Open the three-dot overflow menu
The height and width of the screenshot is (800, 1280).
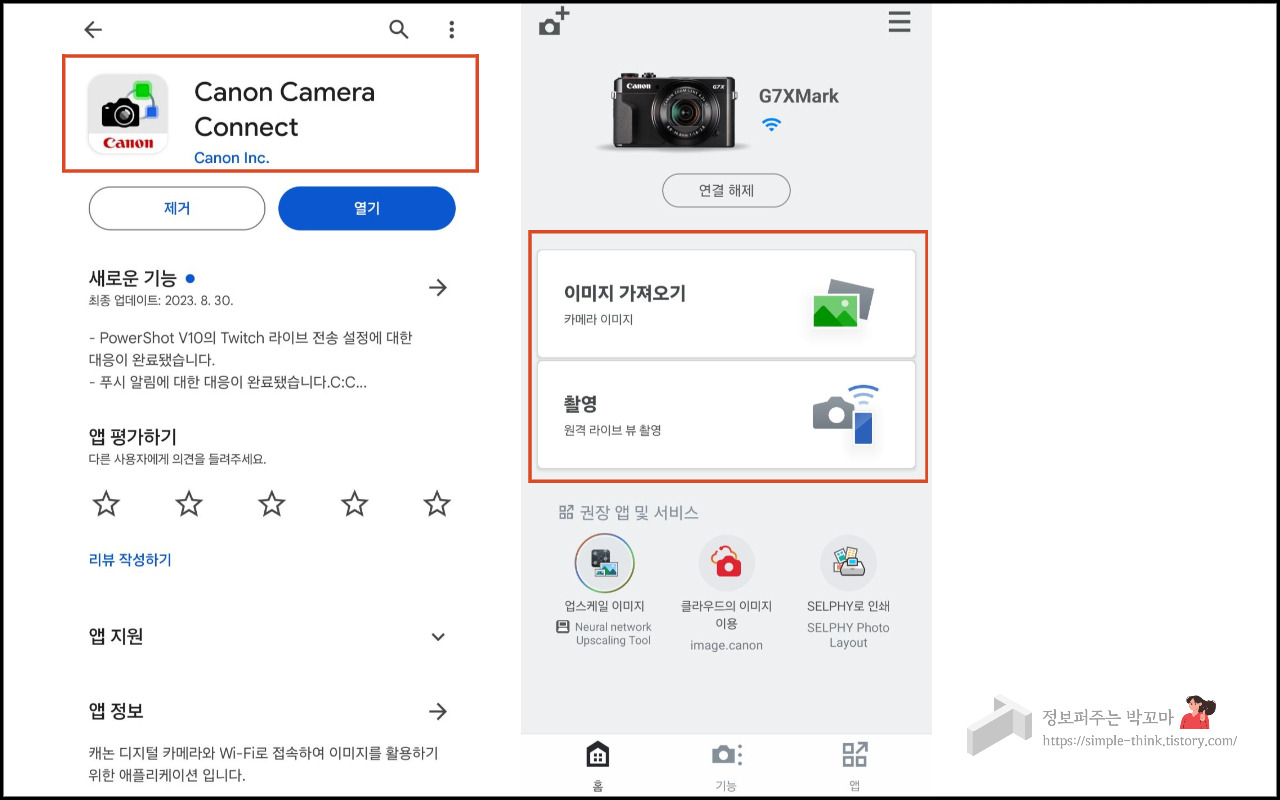453,30
